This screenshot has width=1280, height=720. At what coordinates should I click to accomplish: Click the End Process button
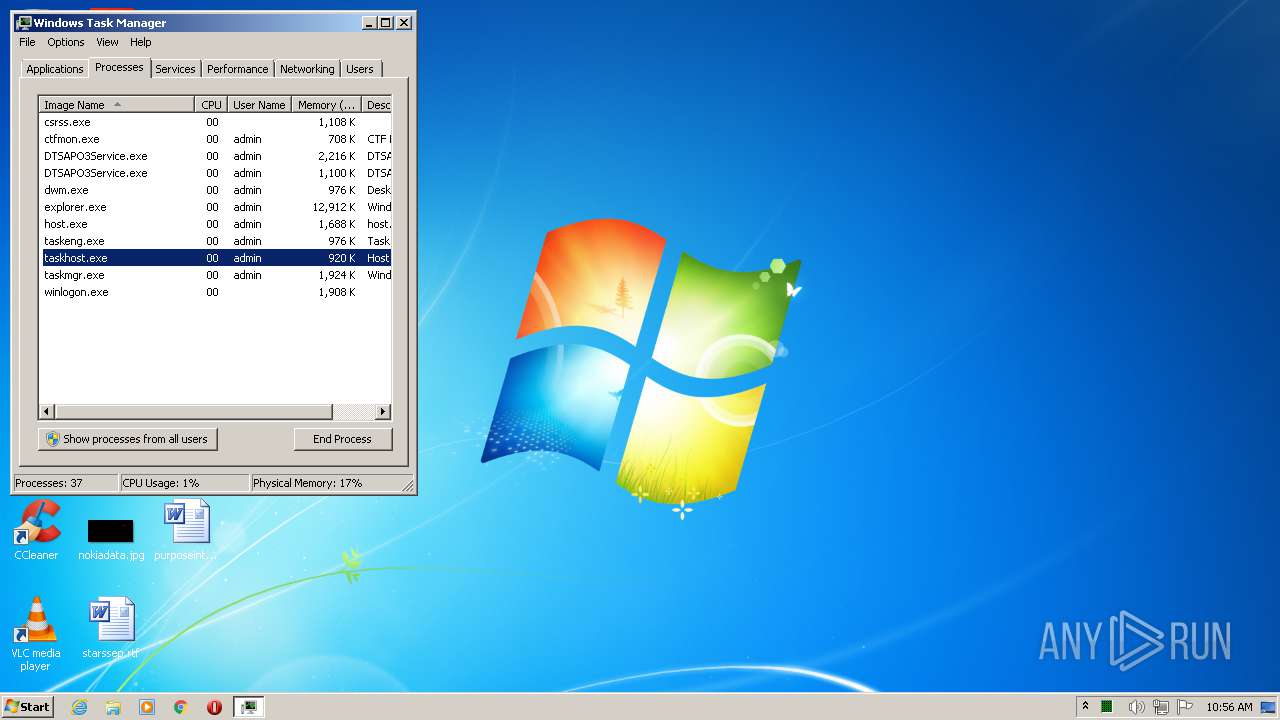343,439
